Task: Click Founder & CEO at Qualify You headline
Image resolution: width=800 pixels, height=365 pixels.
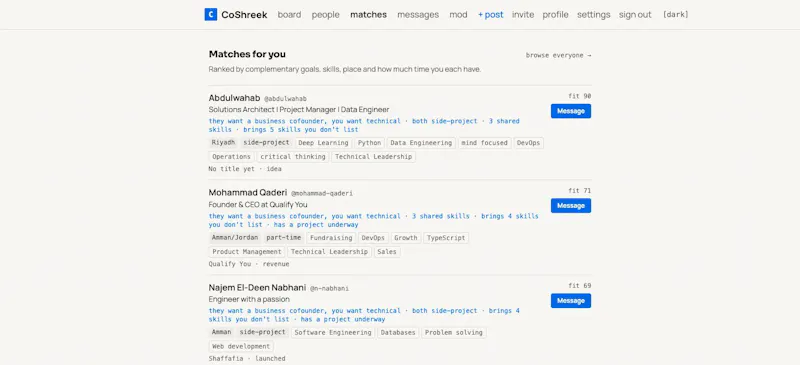Action: tap(258, 205)
